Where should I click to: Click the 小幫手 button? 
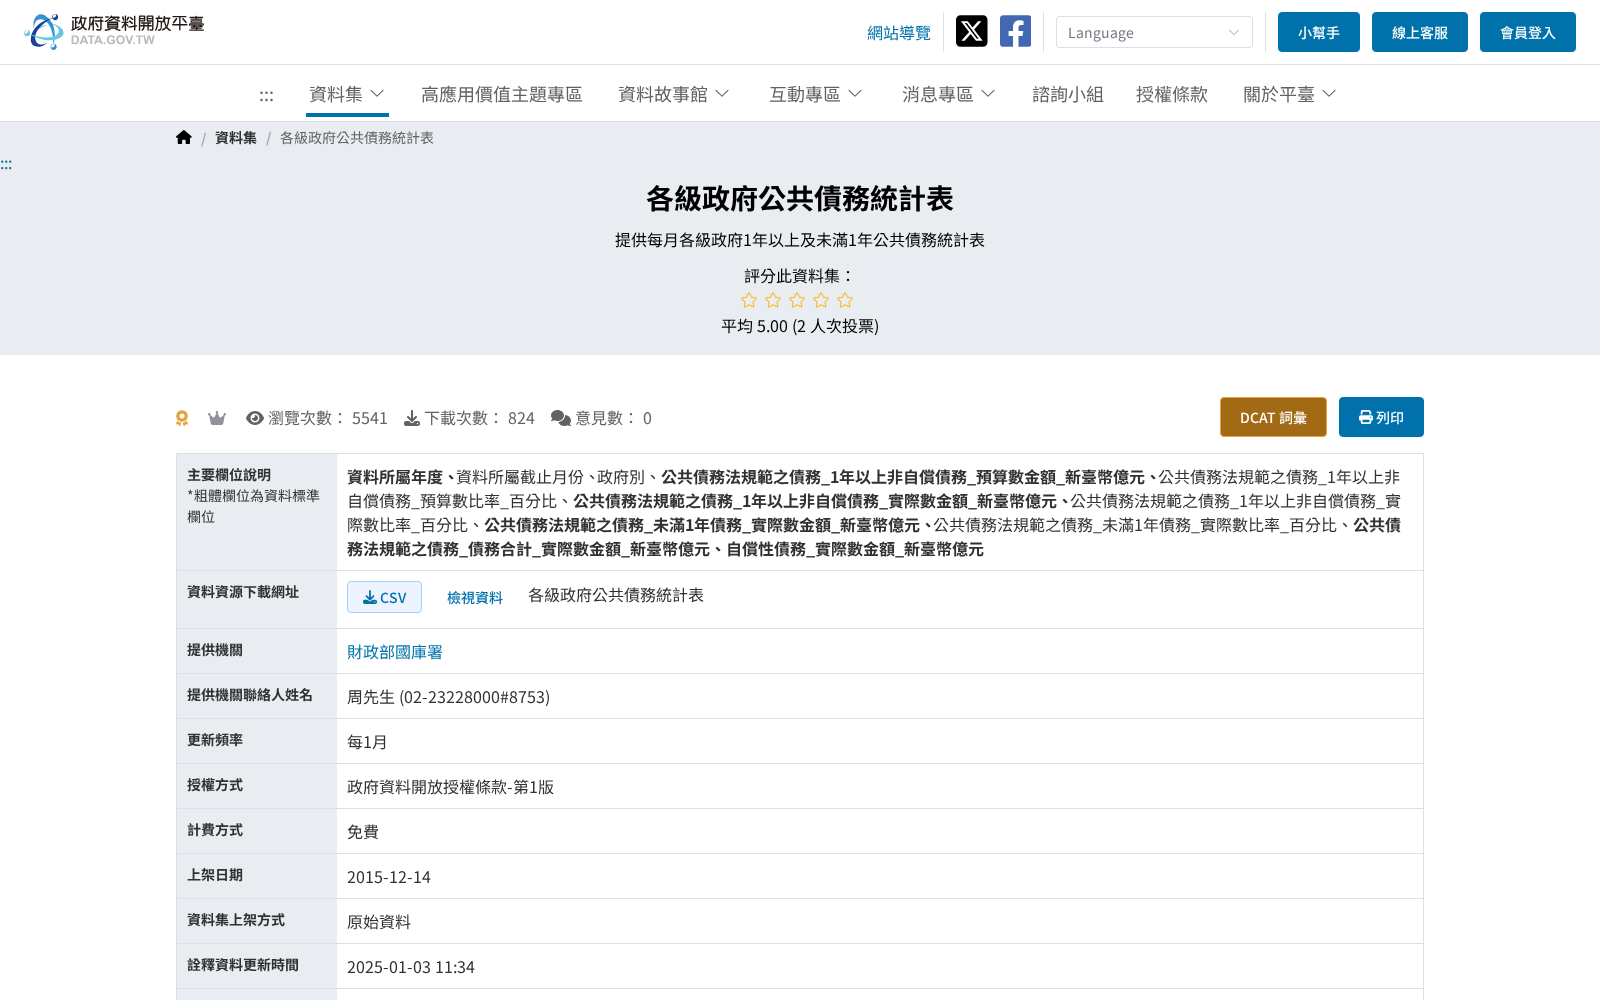[x=1319, y=32]
